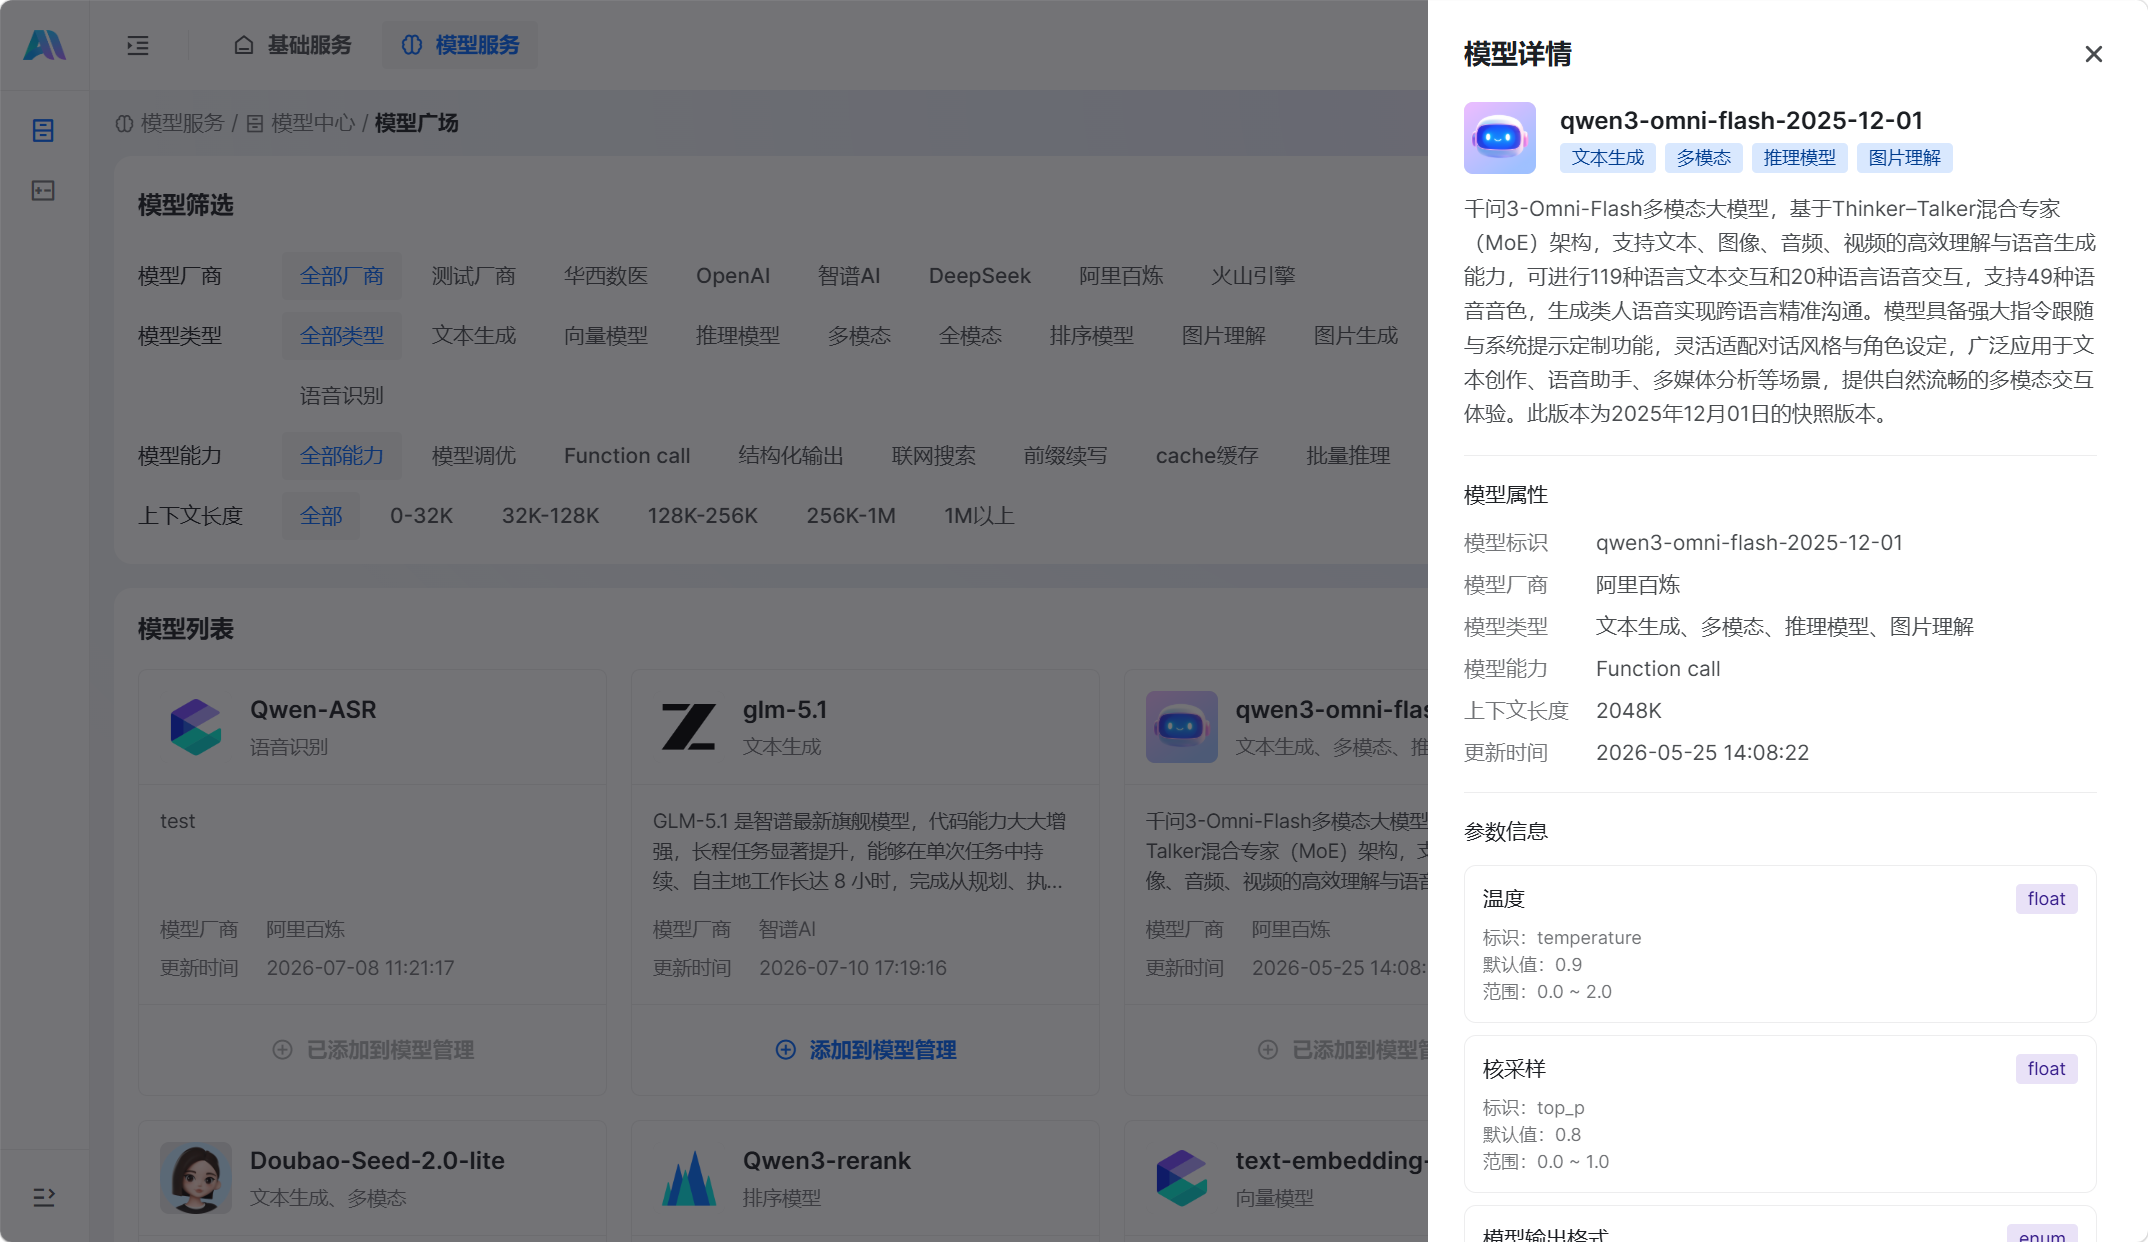Filter by 智谱AI vendor
This screenshot has width=2148, height=1242.
point(849,276)
